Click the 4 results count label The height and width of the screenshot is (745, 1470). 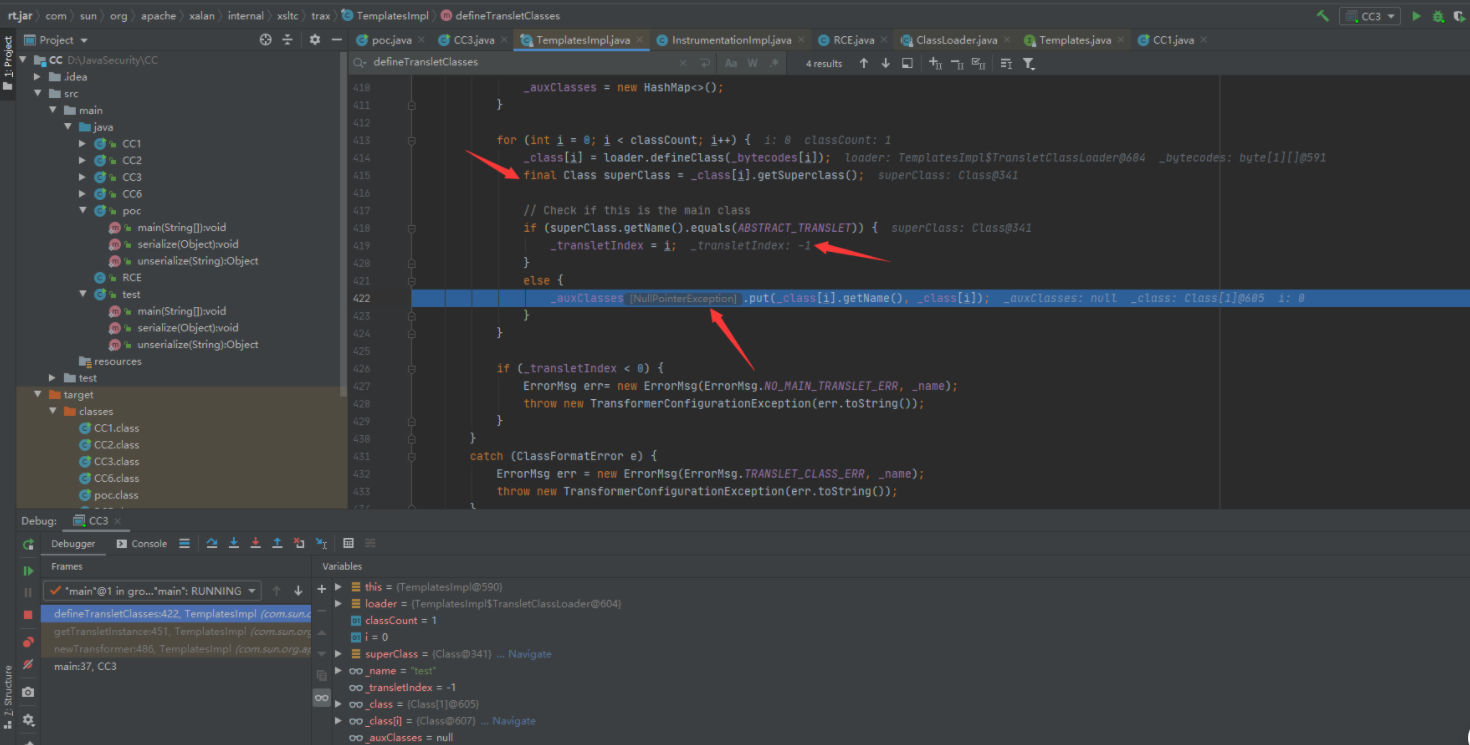click(x=824, y=63)
